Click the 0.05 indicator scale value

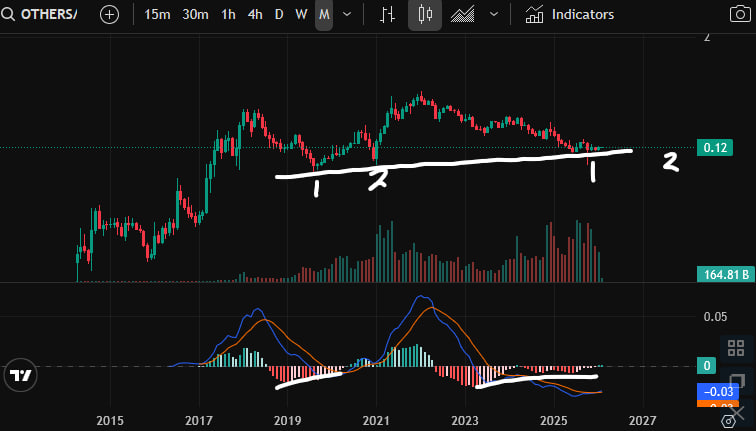coord(715,317)
